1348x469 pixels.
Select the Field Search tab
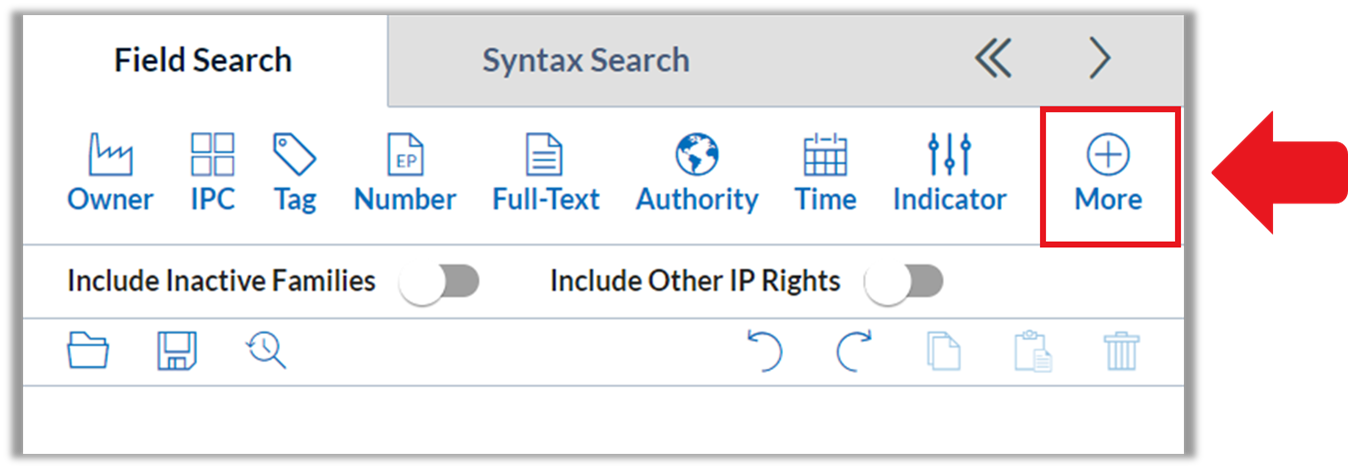tap(203, 60)
